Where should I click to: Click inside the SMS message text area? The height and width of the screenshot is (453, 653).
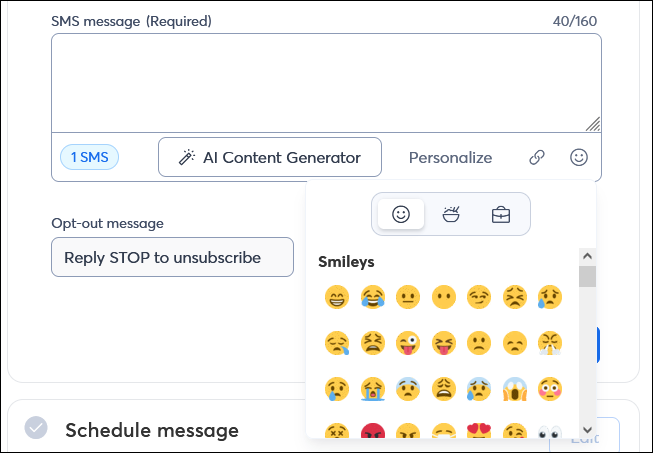coord(326,83)
